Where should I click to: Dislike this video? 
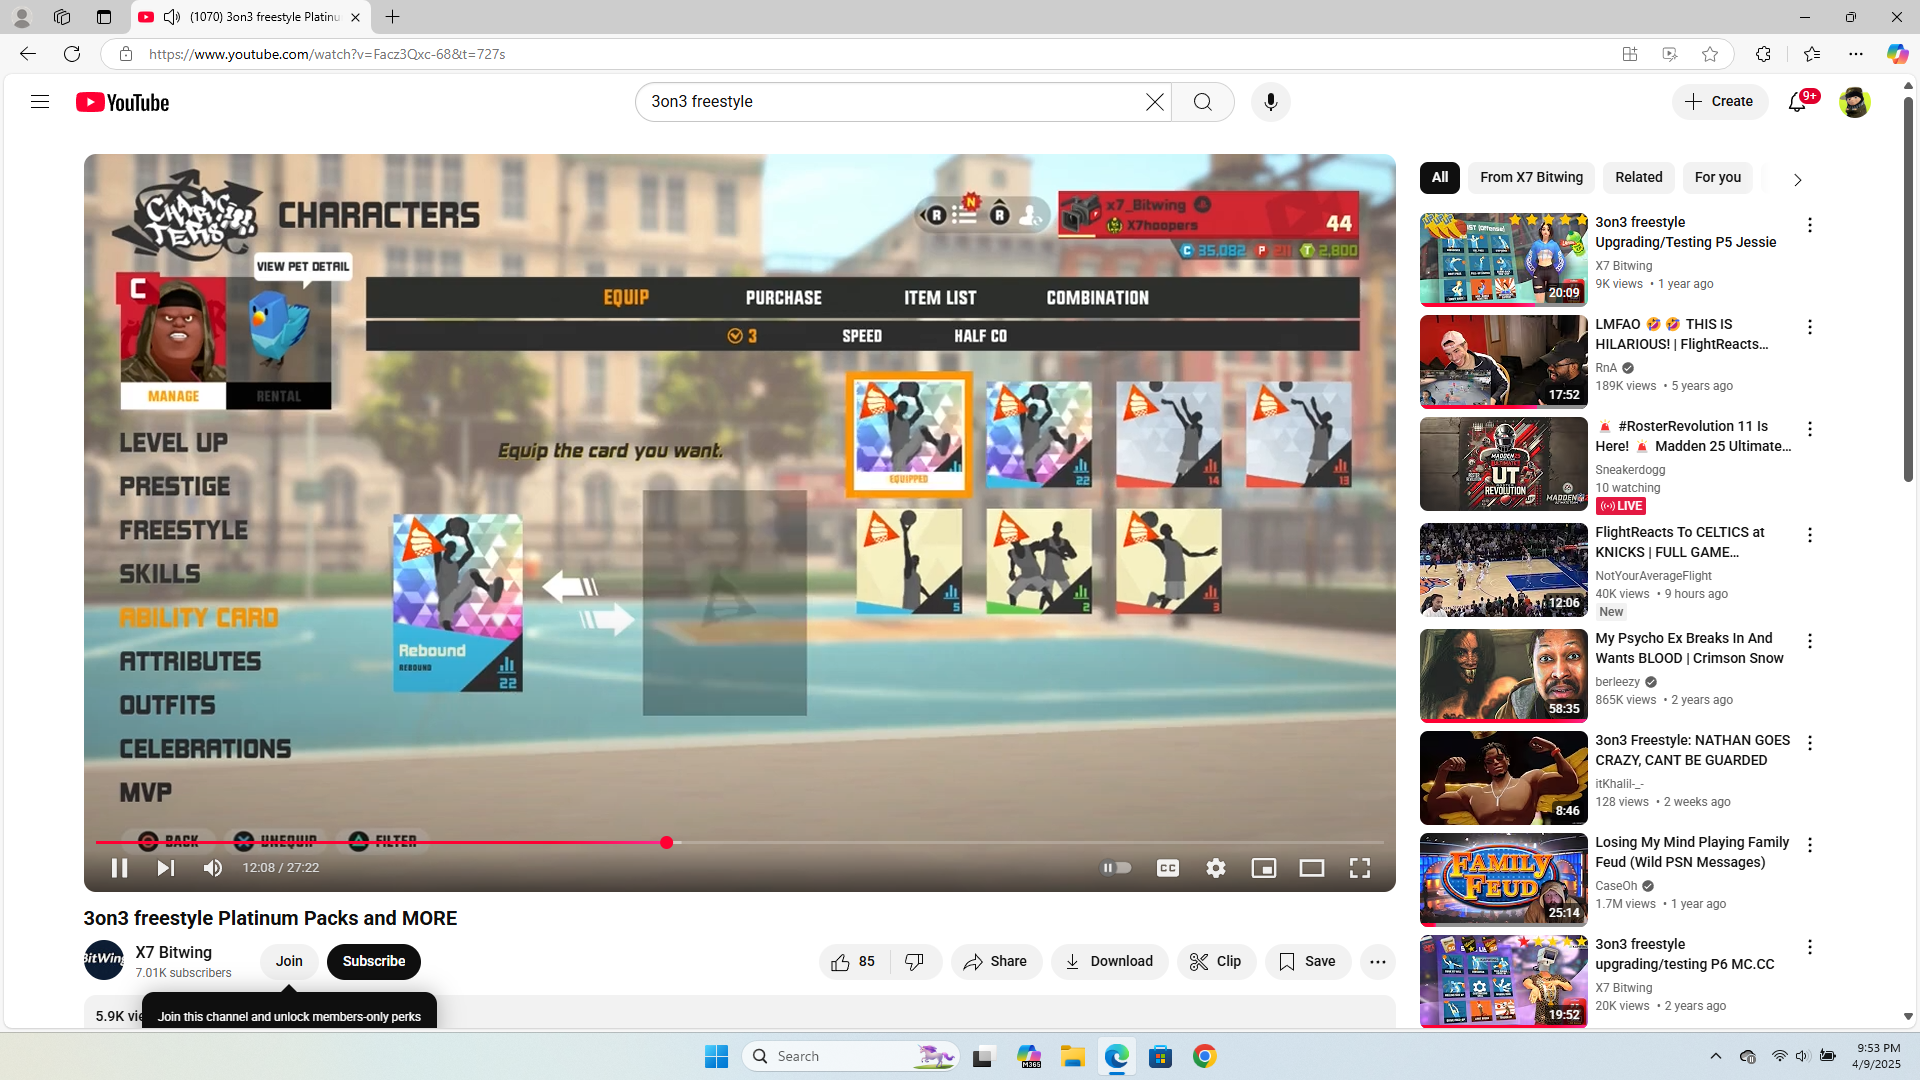[x=915, y=962]
